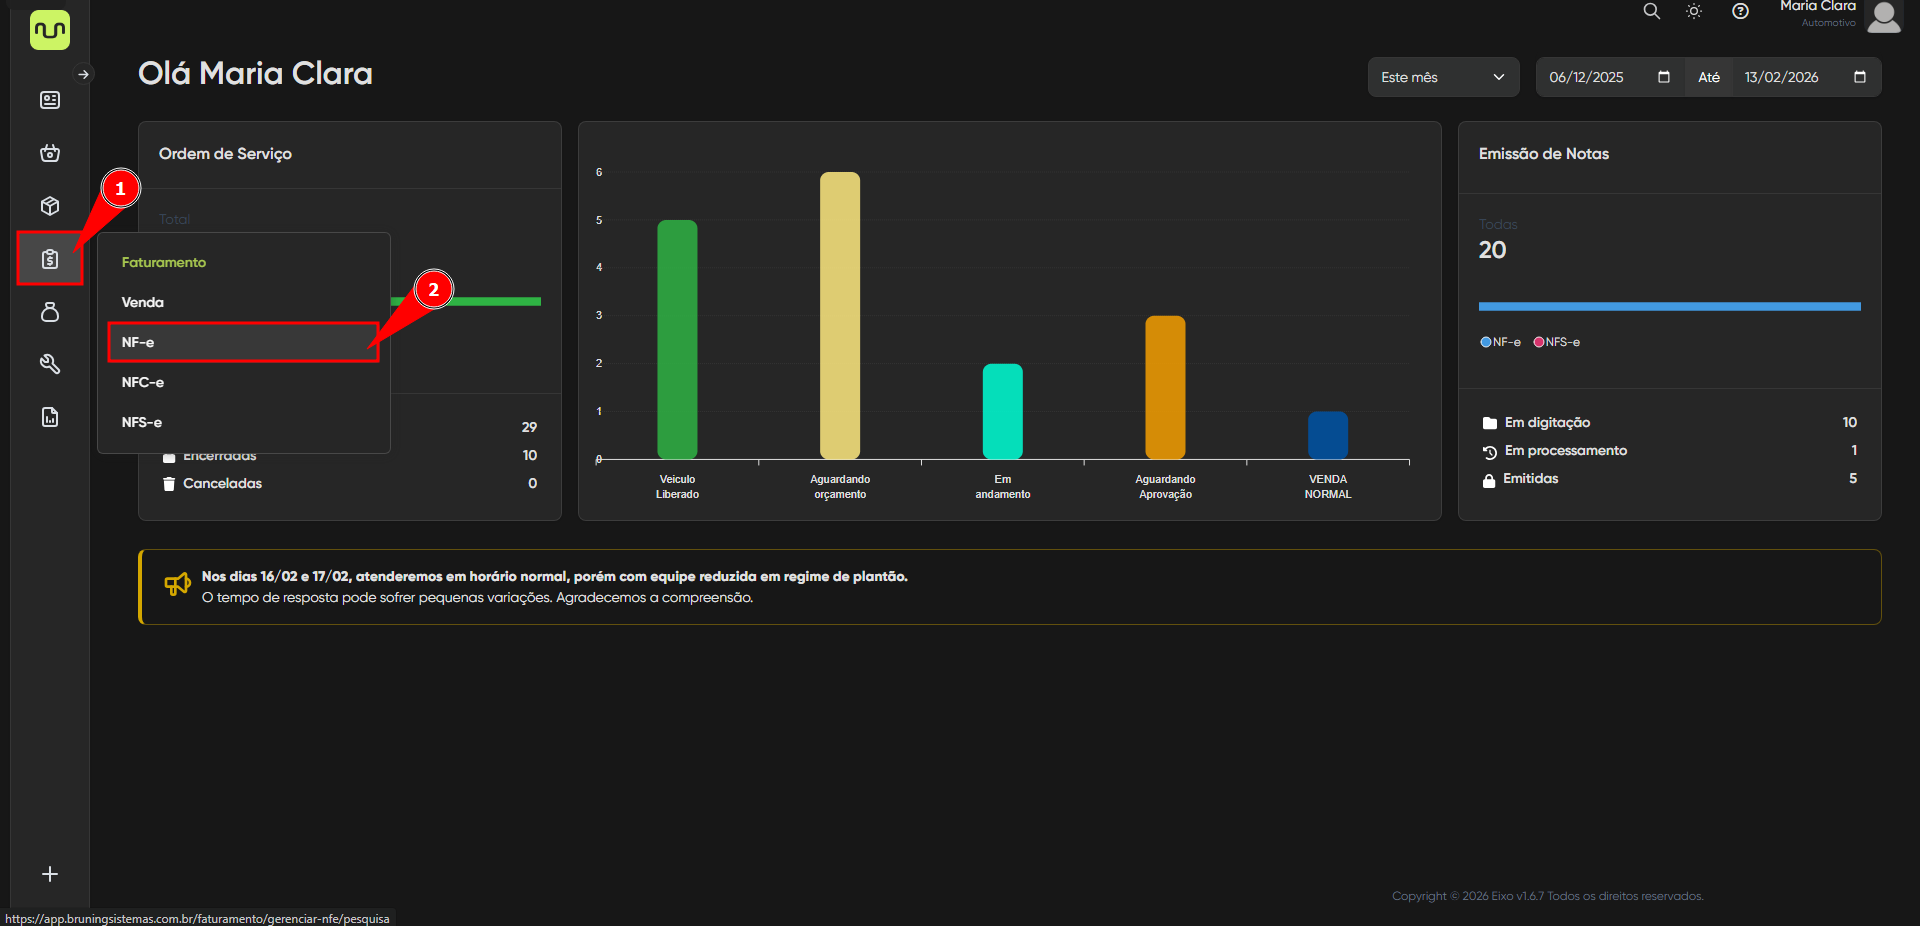Screen dimensions: 1920x926
Task: Expand the 'Este mês' period dropdown
Action: (1442, 77)
